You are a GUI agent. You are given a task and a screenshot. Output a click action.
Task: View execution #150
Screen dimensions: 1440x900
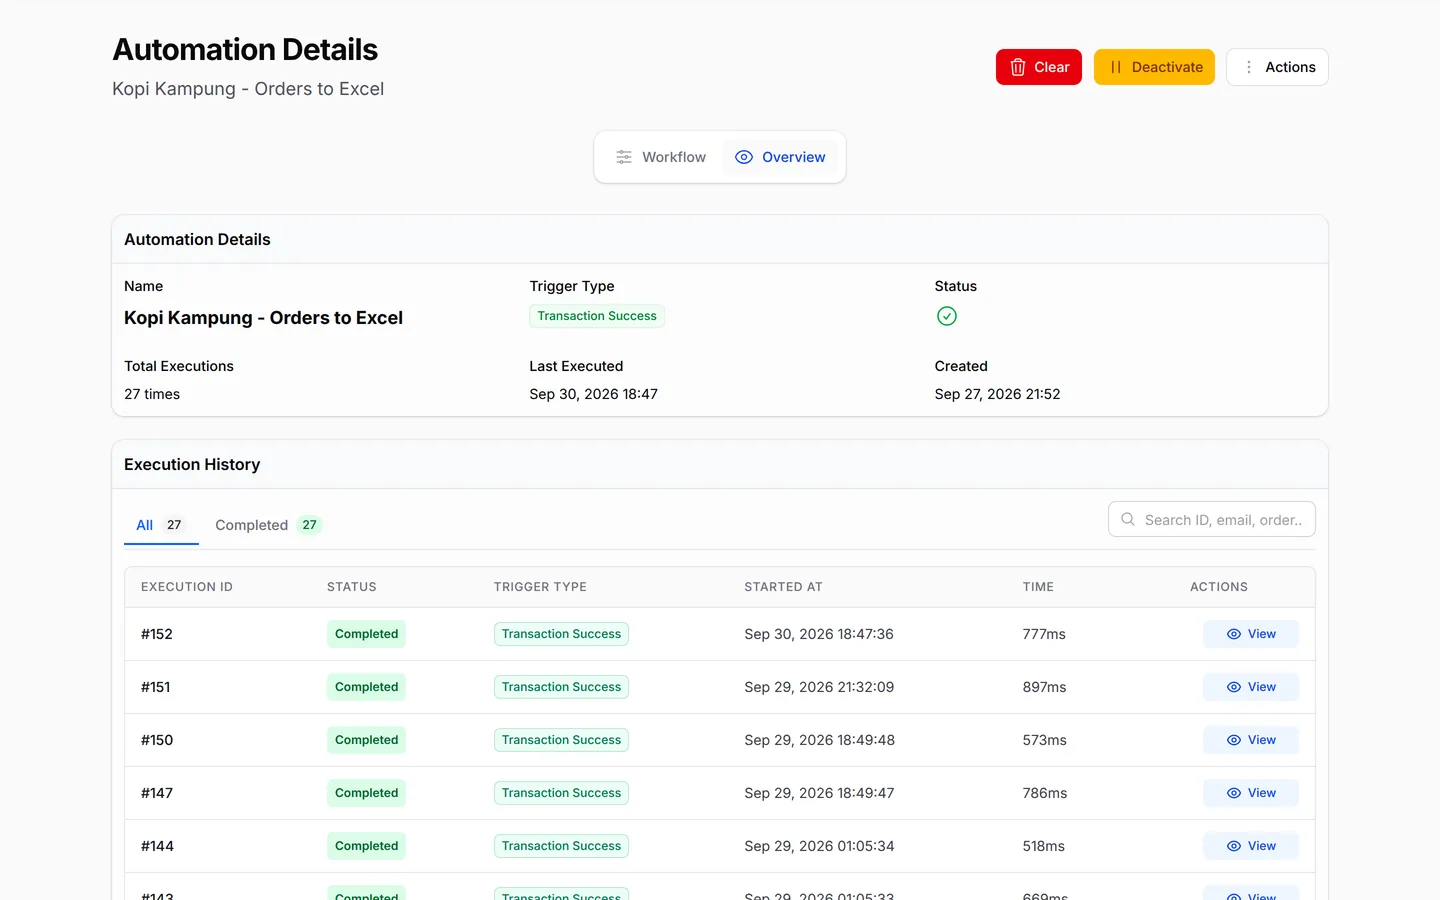pyautogui.click(x=1251, y=740)
